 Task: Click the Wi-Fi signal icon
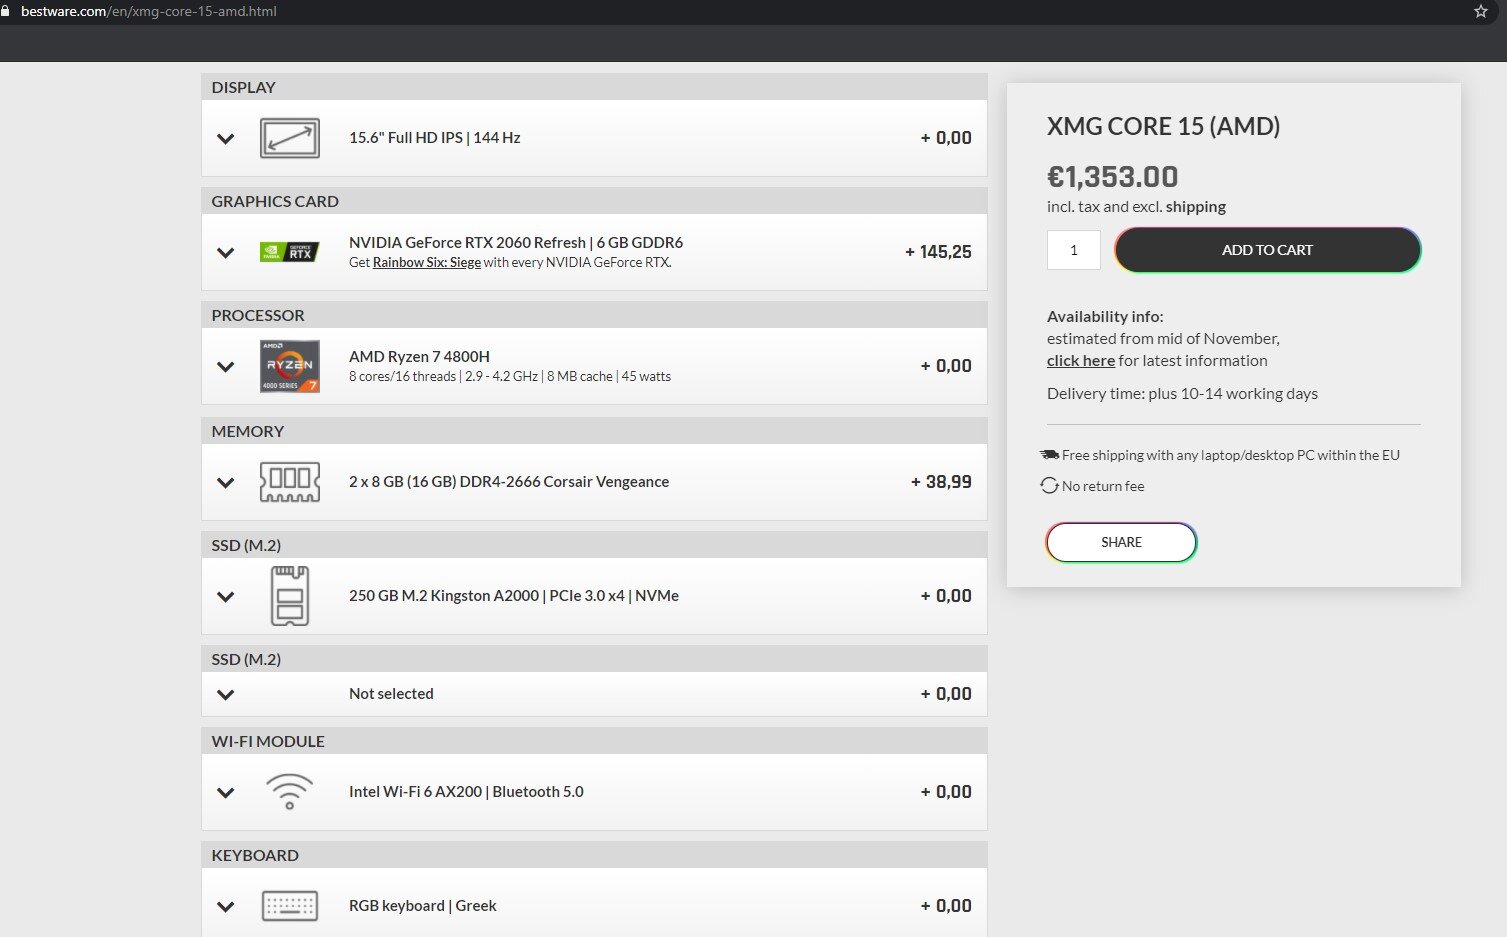tap(290, 791)
